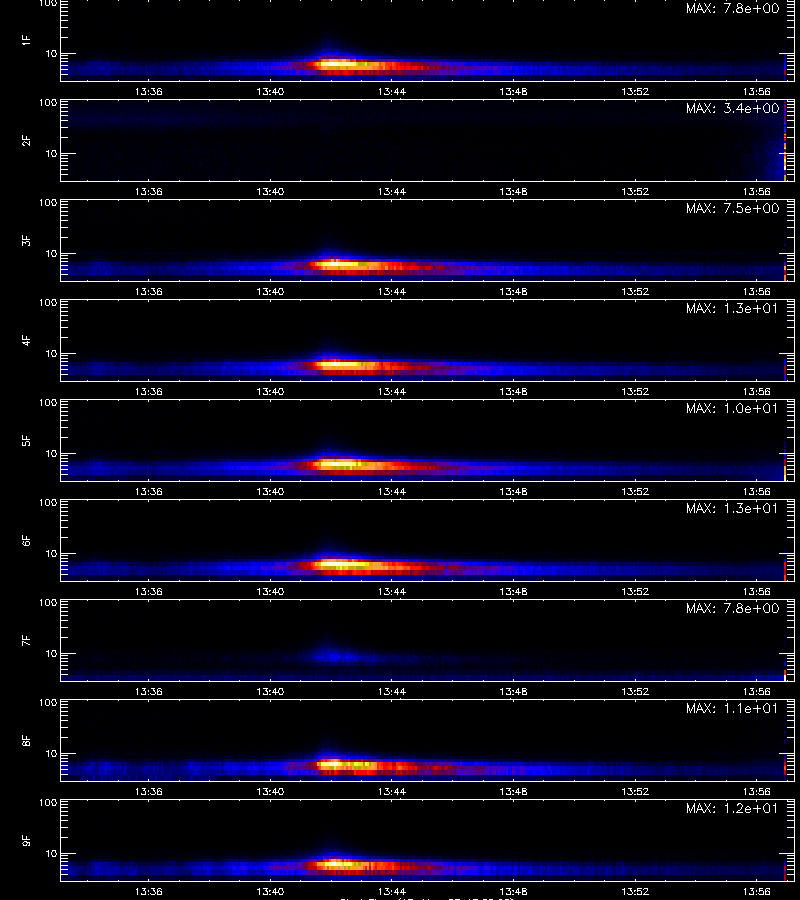Viewport: 800px width, 900px height.
Task: Click the 13:48 tick label under 3F
Action: click(x=514, y=291)
